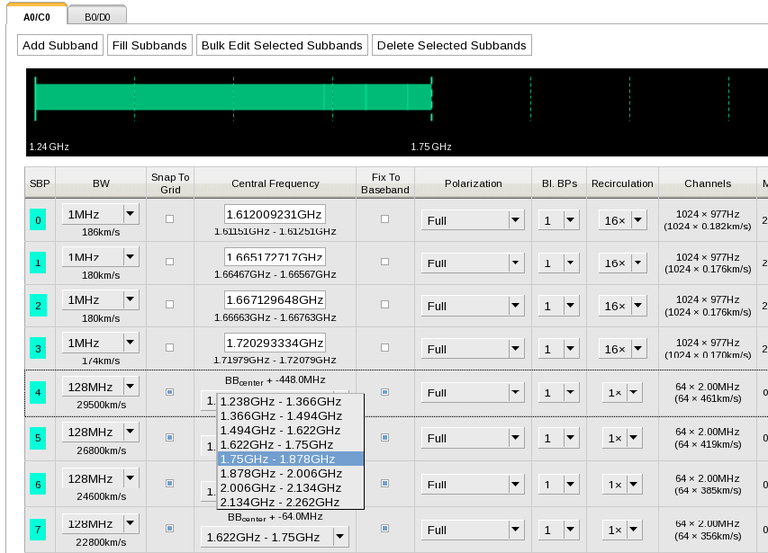Click the cyan subband 6 index badge

[x=39, y=484]
